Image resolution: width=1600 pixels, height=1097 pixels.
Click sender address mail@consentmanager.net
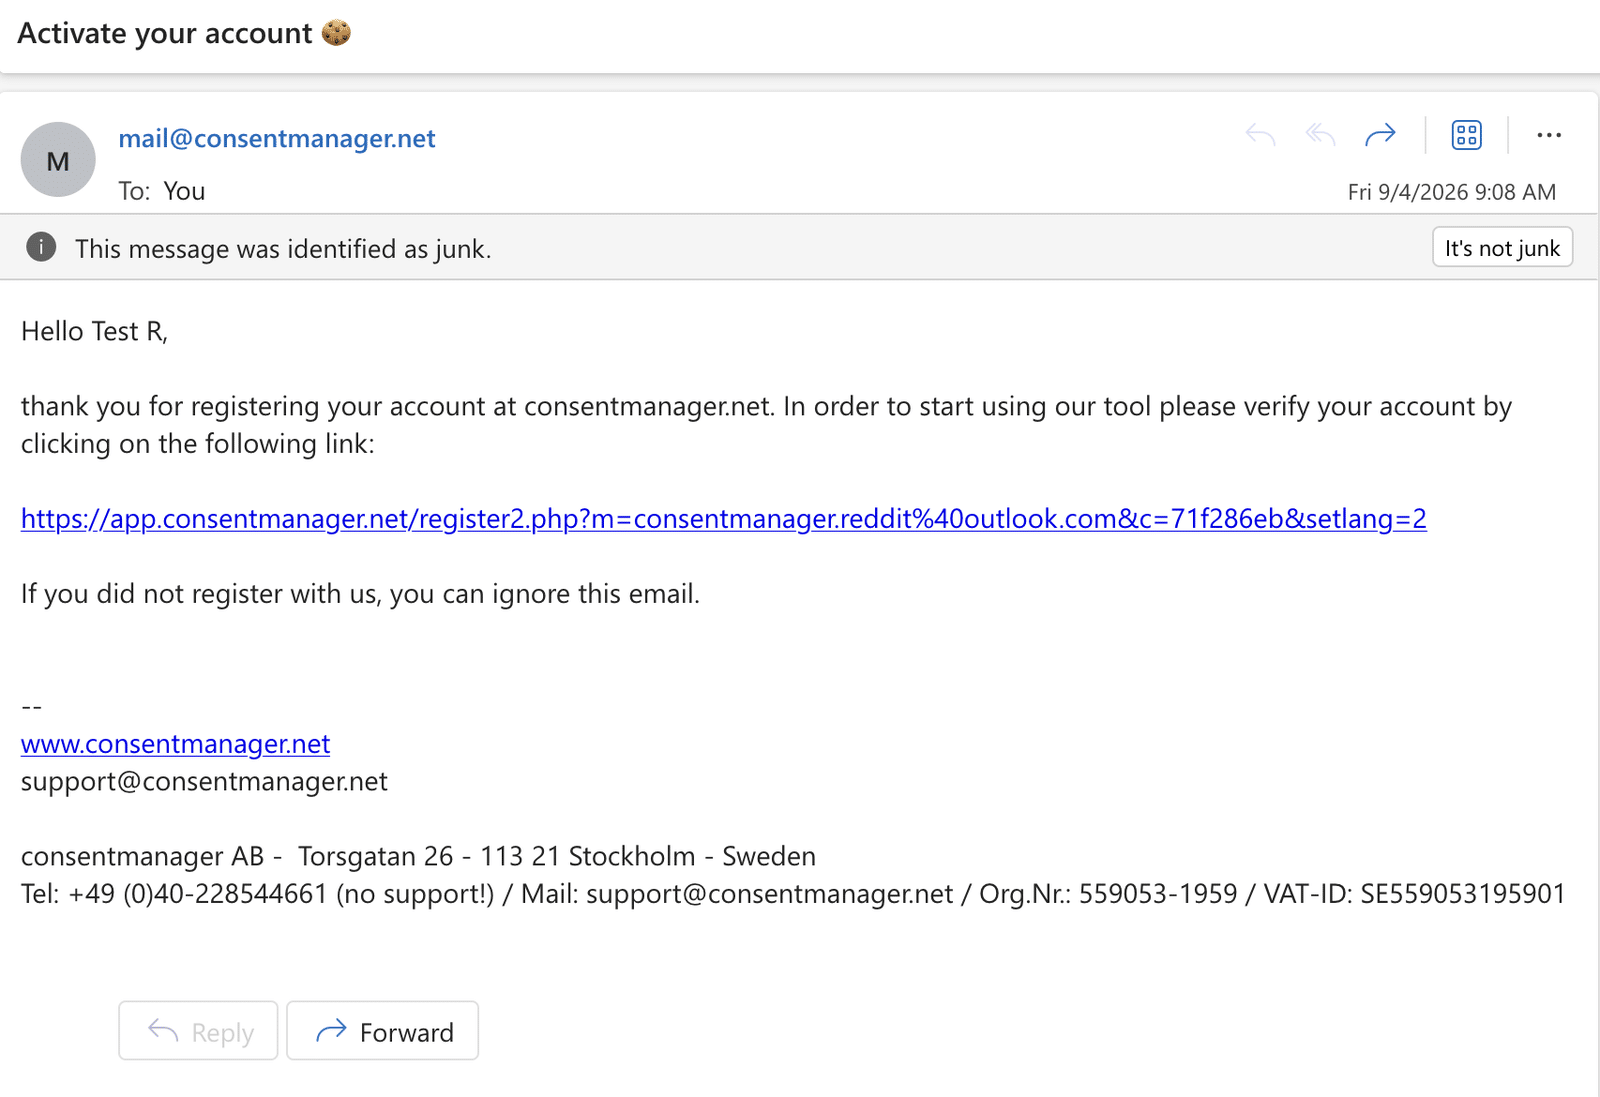pyautogui.click(x=277, y=138)
